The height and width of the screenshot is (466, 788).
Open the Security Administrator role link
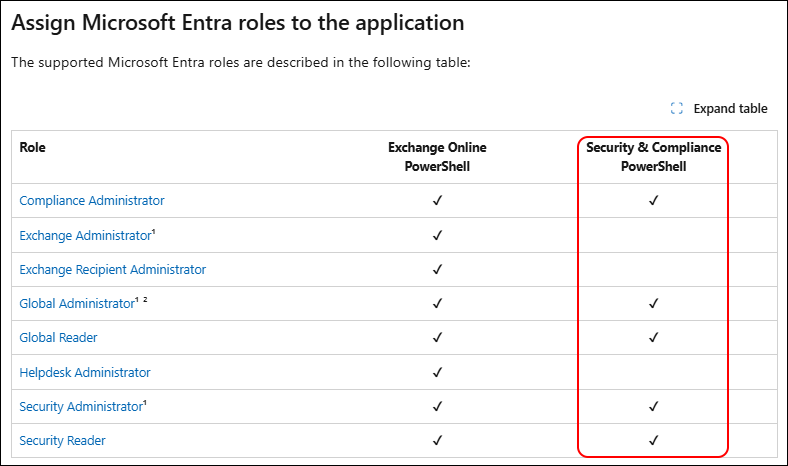81,407
